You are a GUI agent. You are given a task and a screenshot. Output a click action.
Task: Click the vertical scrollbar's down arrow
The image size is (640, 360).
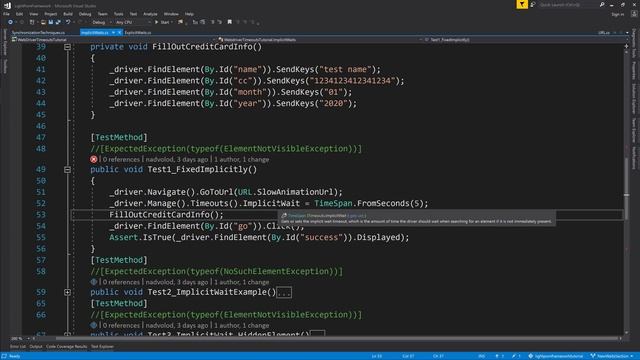[x=626, y=333]
